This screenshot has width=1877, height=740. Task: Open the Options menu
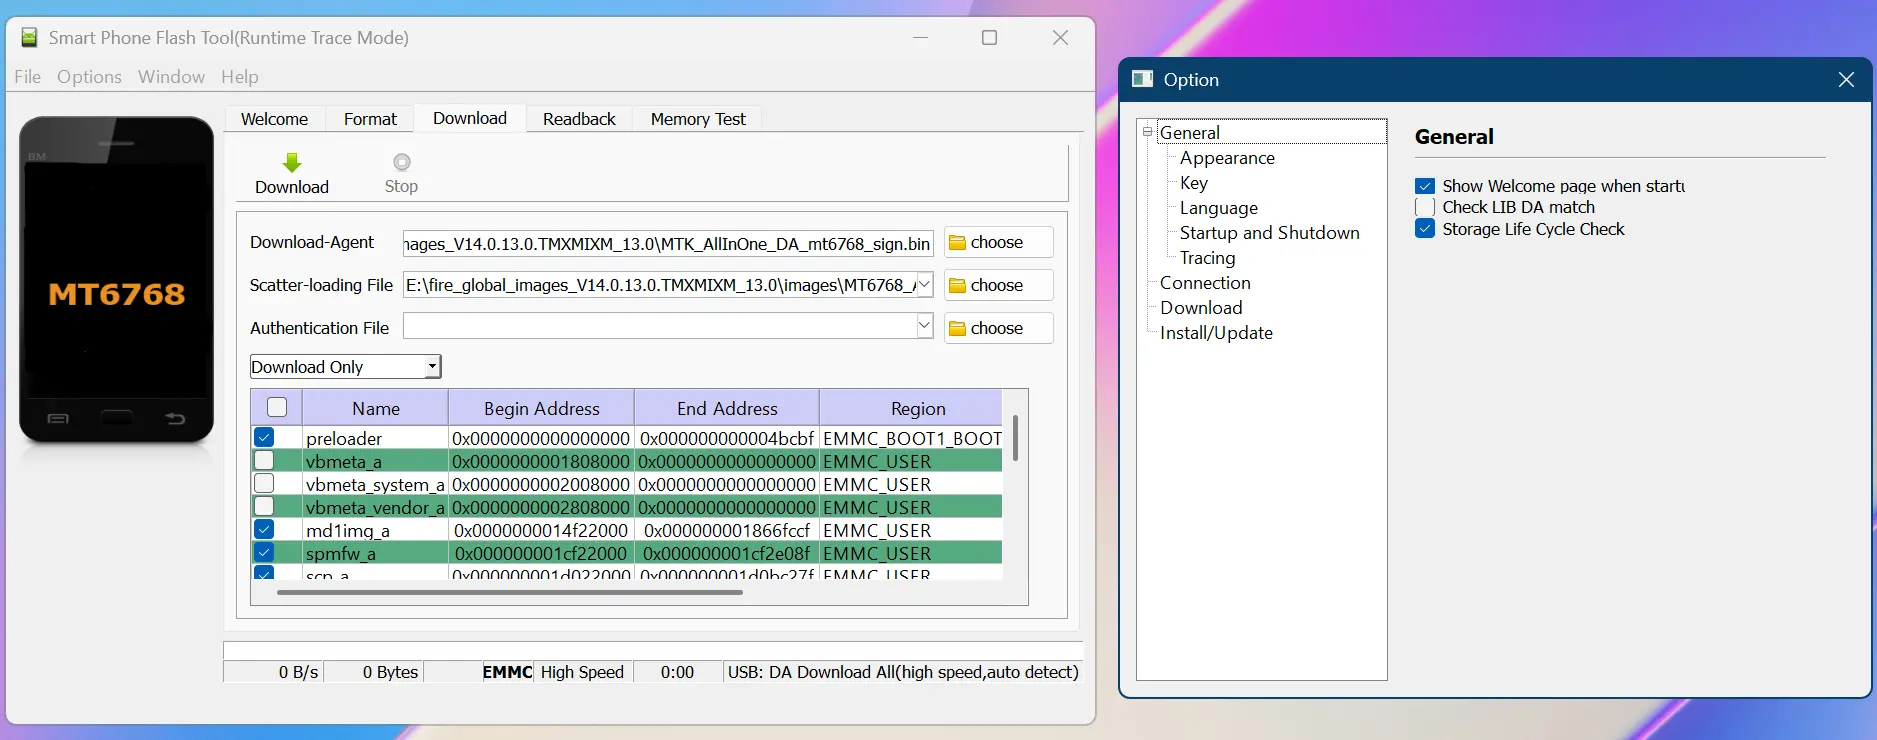[x=89, y=77]
